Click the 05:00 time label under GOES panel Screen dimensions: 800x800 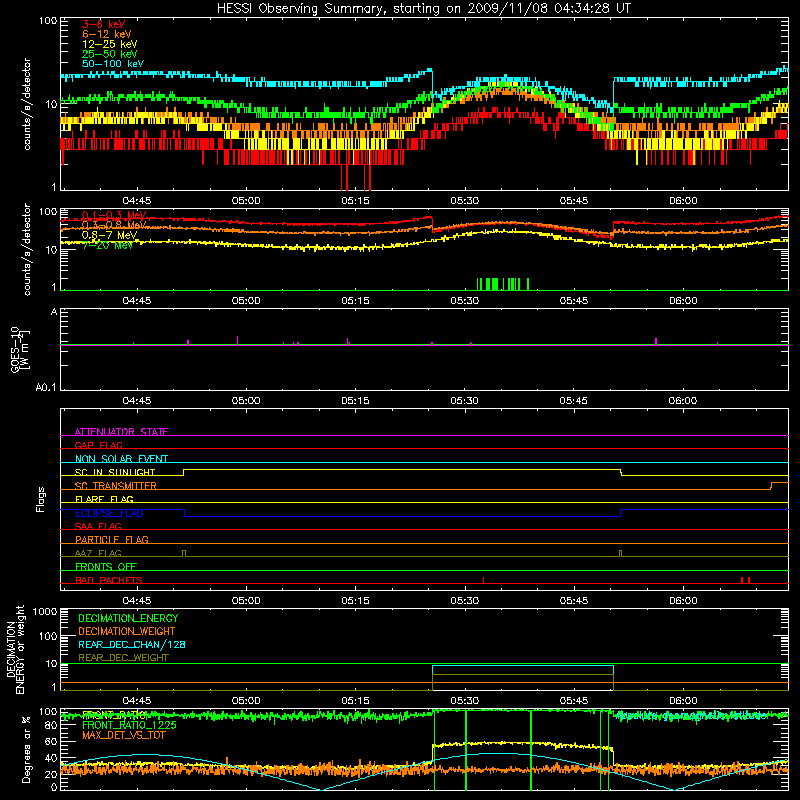246,401
